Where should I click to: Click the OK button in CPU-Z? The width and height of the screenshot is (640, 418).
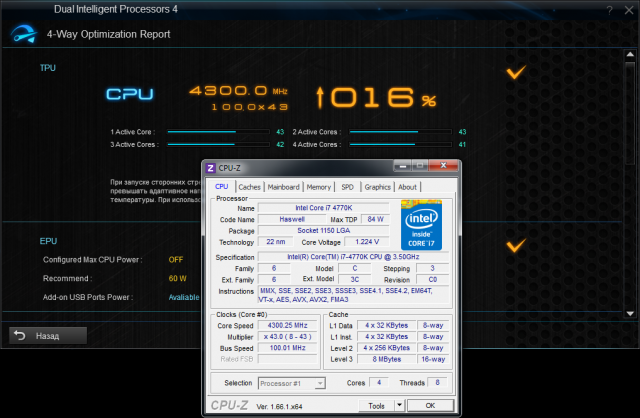tap(430, 405)
